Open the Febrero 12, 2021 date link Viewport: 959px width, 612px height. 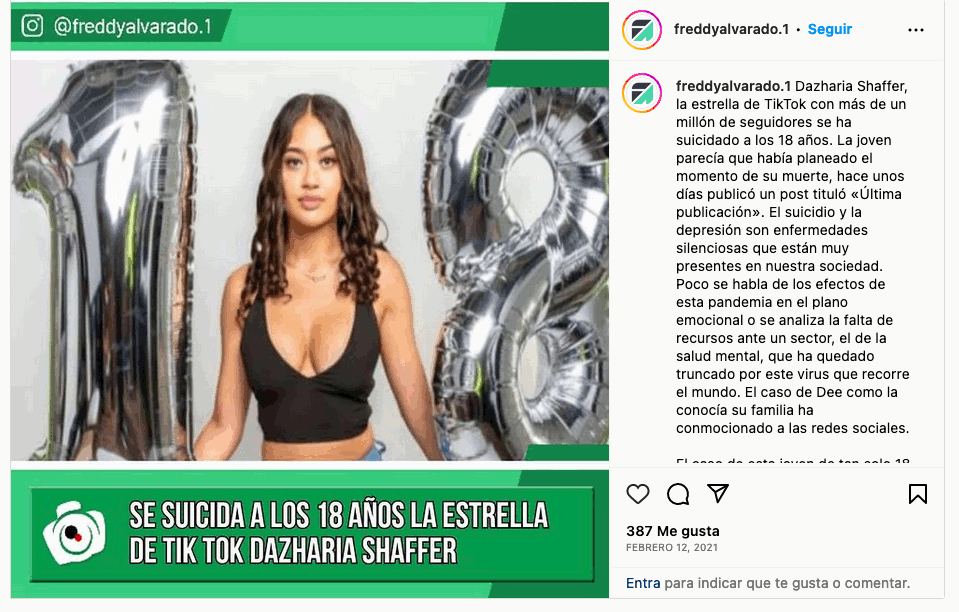(x=672, y=548)
